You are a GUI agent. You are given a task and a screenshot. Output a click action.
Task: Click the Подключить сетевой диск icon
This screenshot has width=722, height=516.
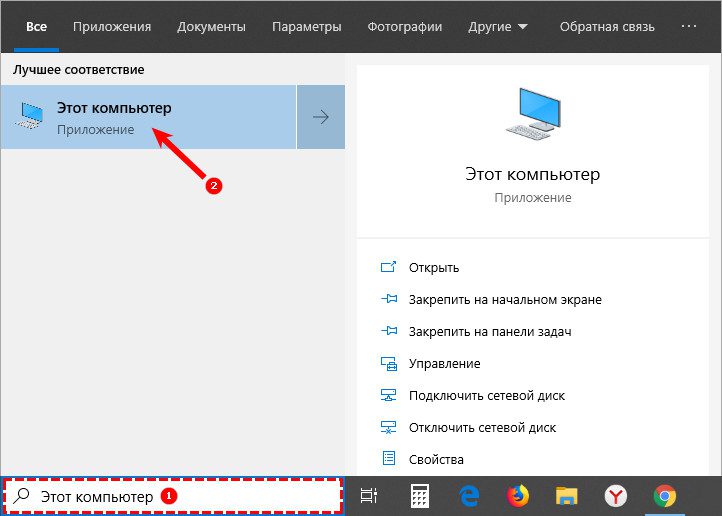point(388,395)
